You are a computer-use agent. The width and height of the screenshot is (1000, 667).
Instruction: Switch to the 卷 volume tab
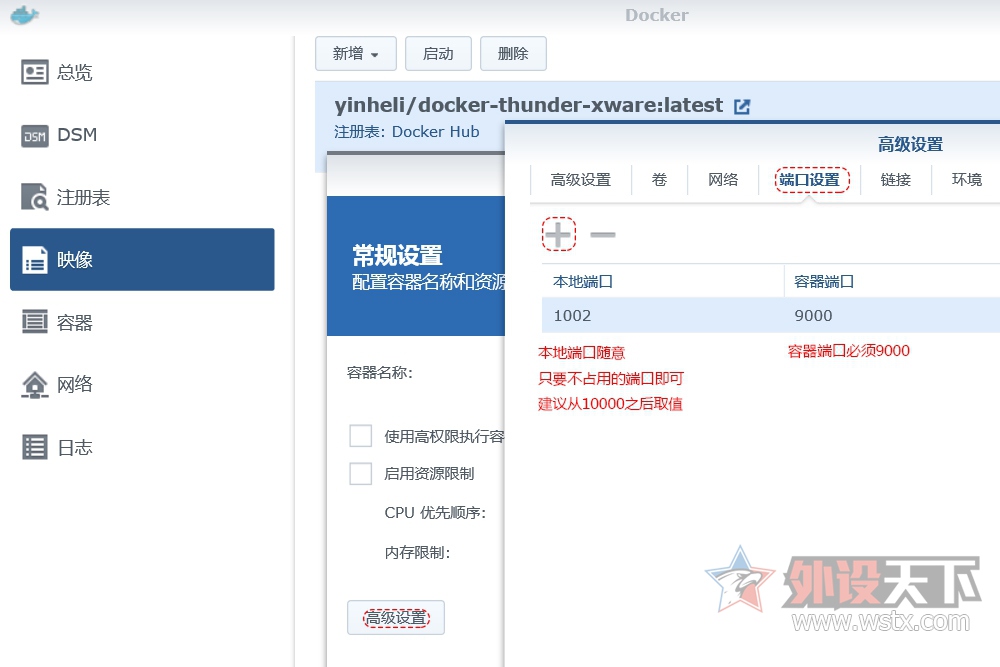pyautogui.click(x=659, y=180)
